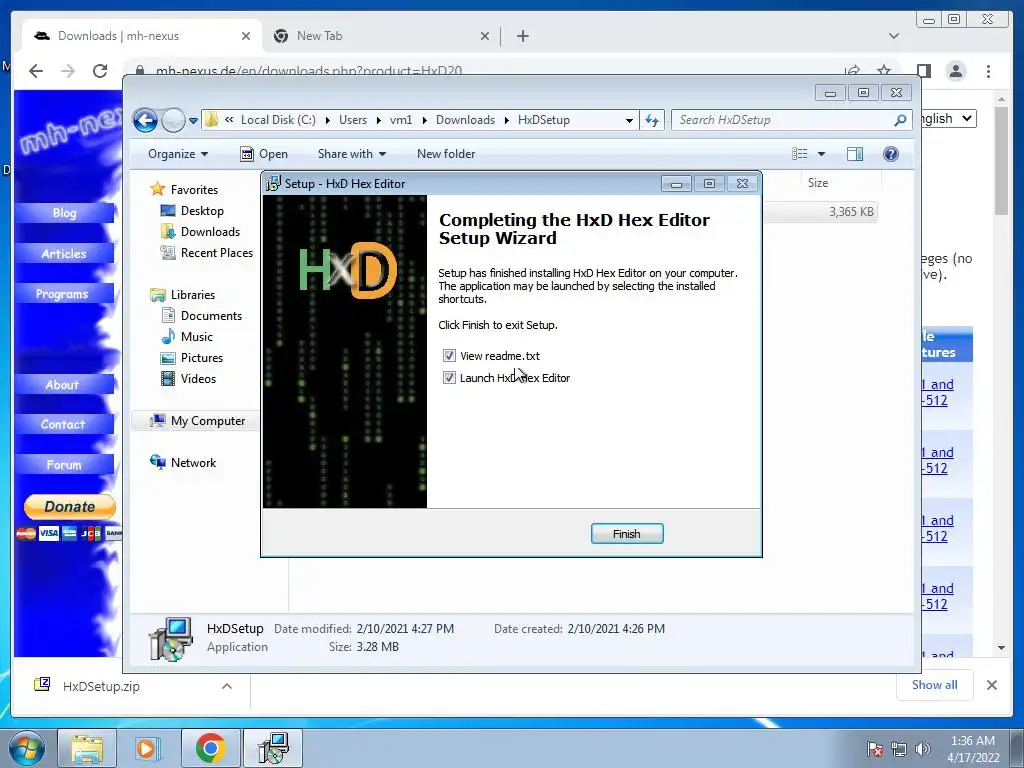This screenshot has width=1024, height=768.
Task: Click vm1 in the address path
Action: [401, 120]
